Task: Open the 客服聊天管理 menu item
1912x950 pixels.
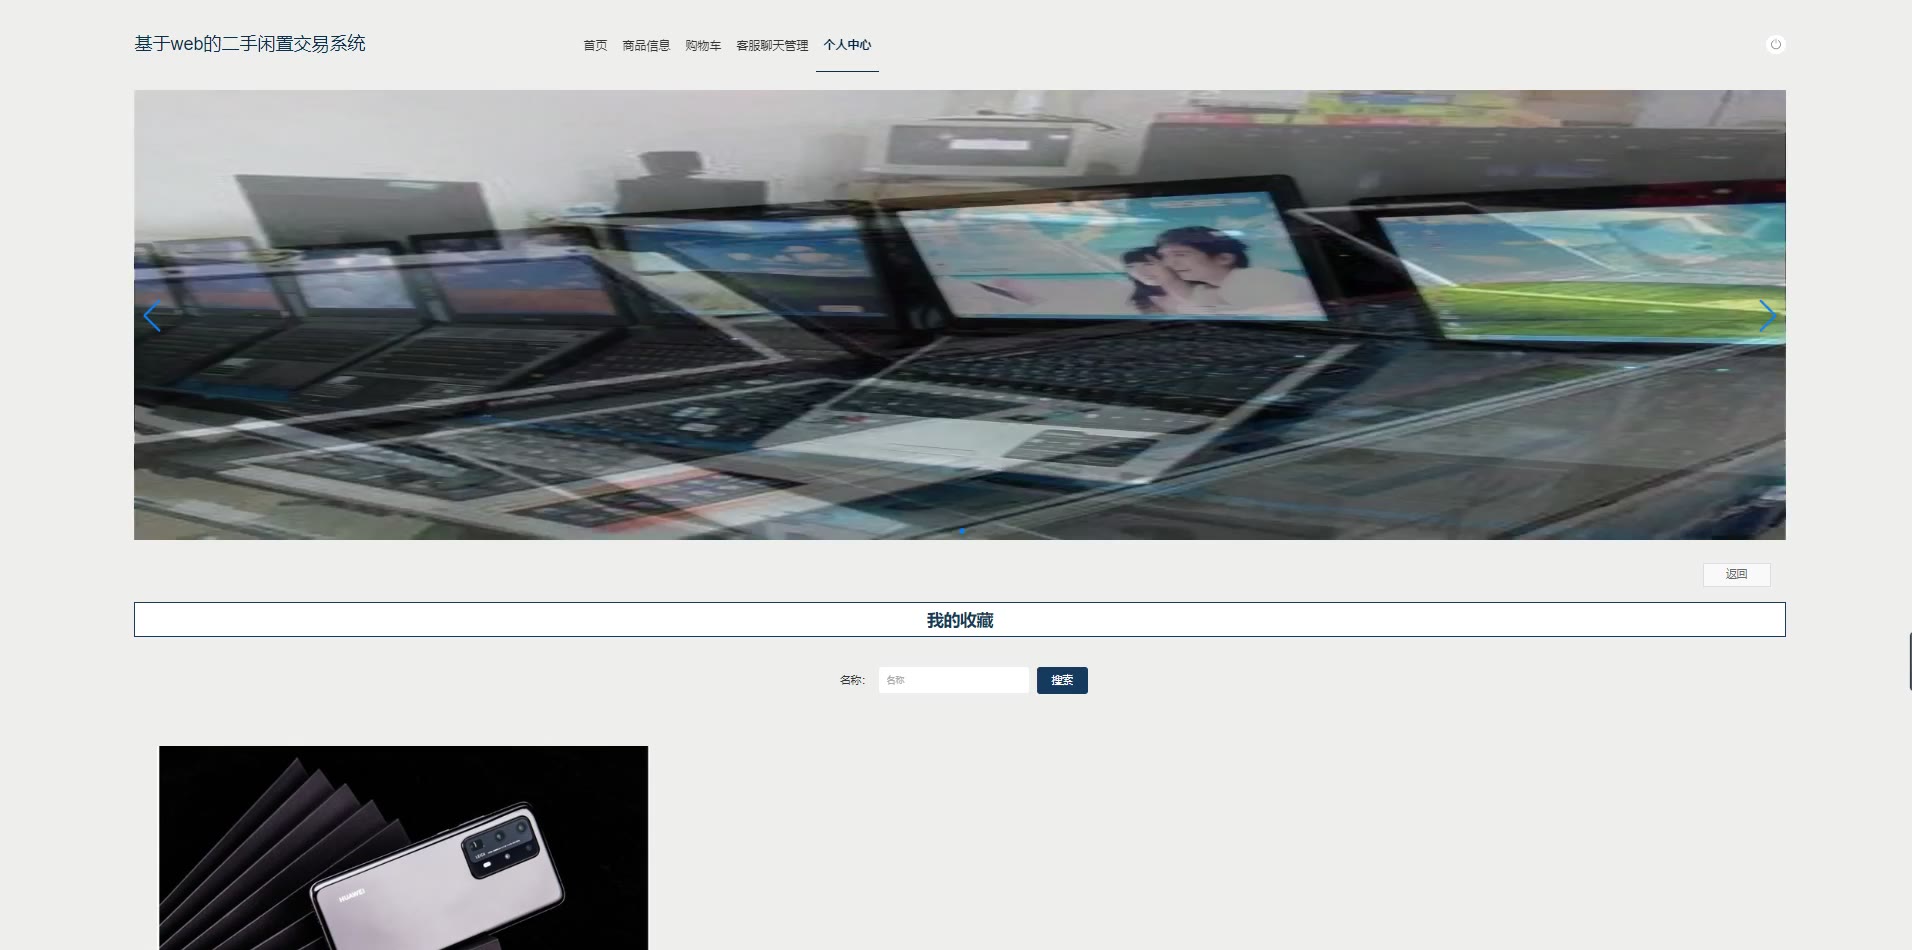Action: 772,45
